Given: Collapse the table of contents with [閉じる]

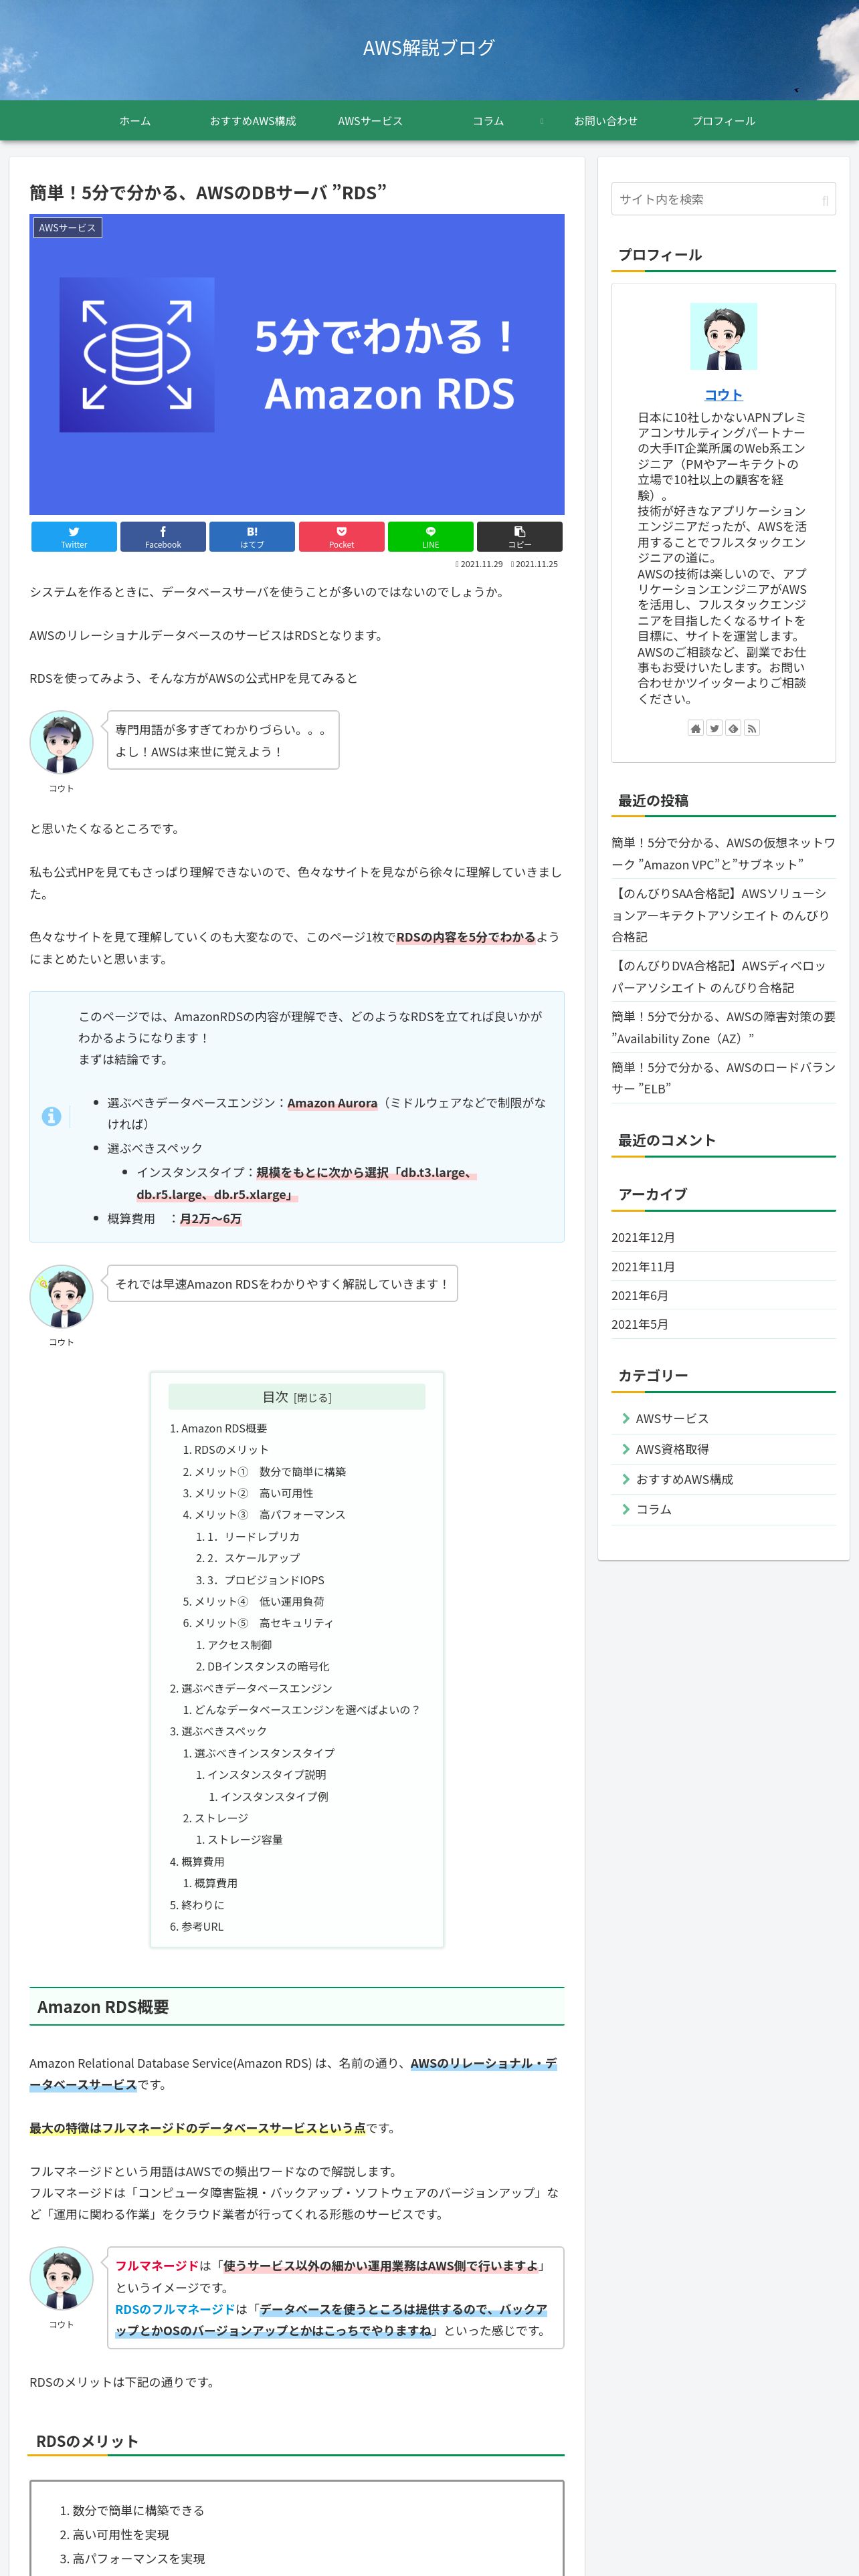Looking at the screenshot, I should point(313,1398).
